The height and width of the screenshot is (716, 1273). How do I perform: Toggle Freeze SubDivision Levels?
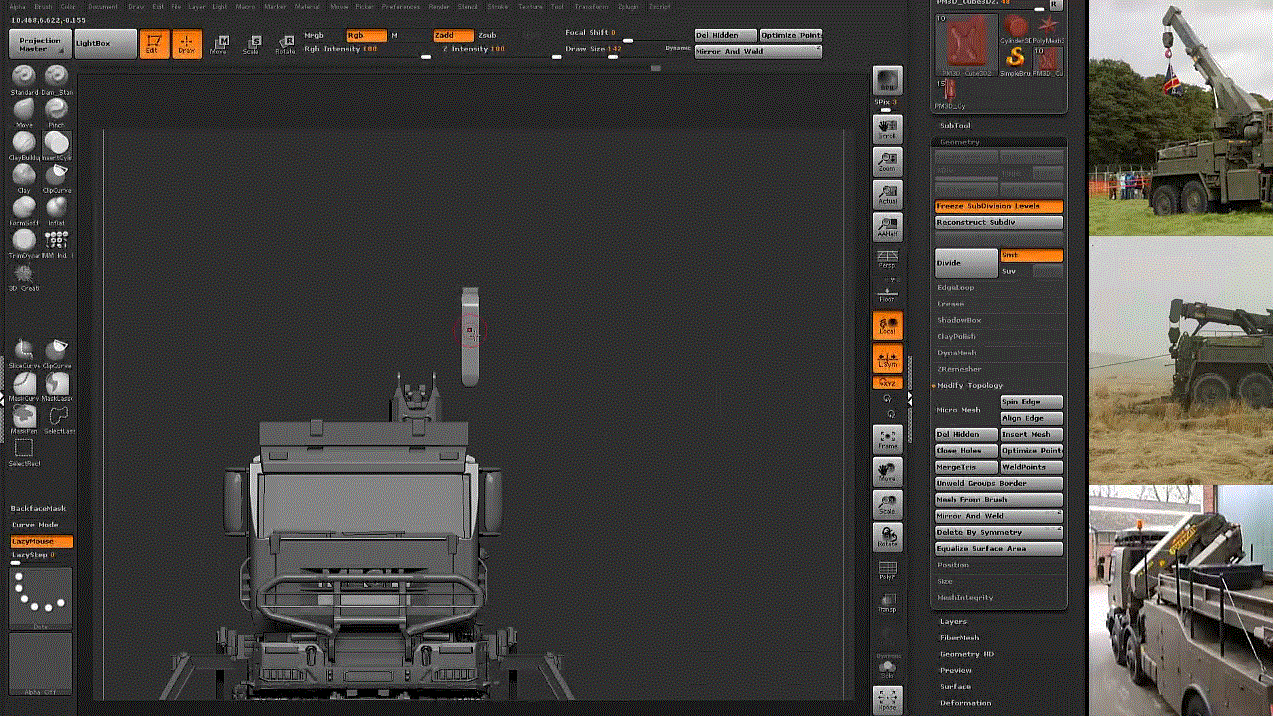[999, 206]
